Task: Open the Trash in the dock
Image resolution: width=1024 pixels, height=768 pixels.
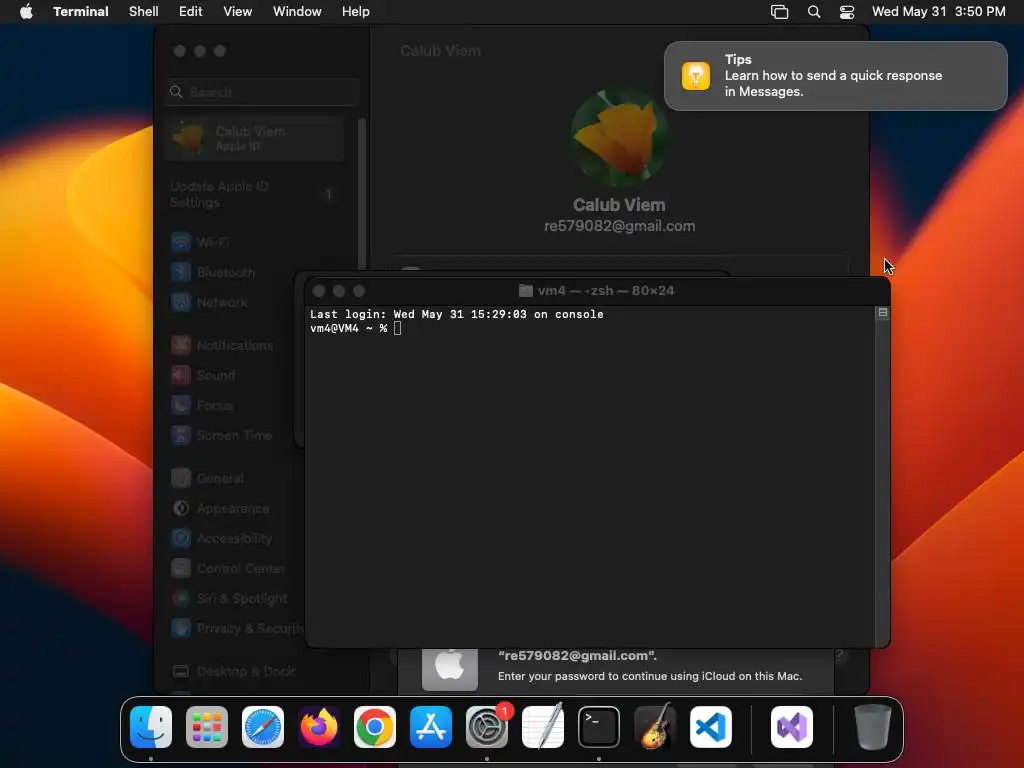Action: click(872, 727)
